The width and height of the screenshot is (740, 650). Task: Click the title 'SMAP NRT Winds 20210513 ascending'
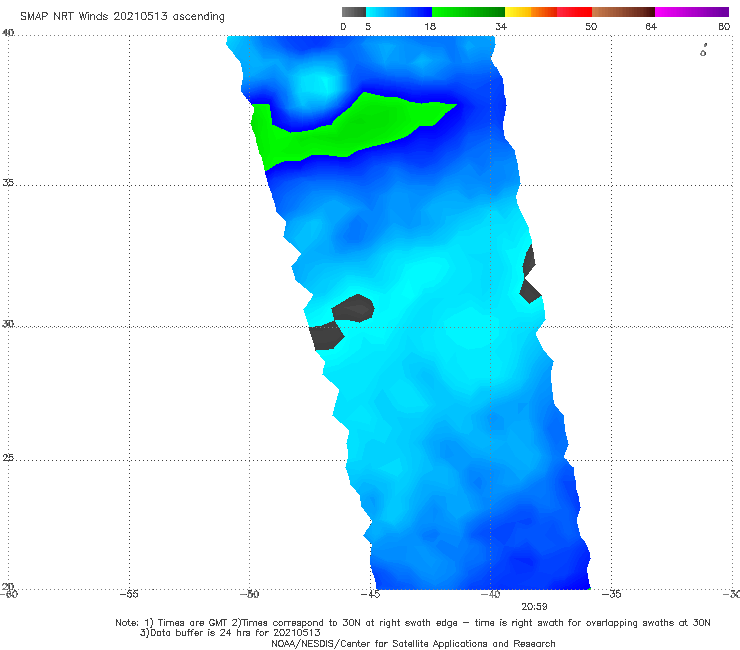tap(122, 16)
